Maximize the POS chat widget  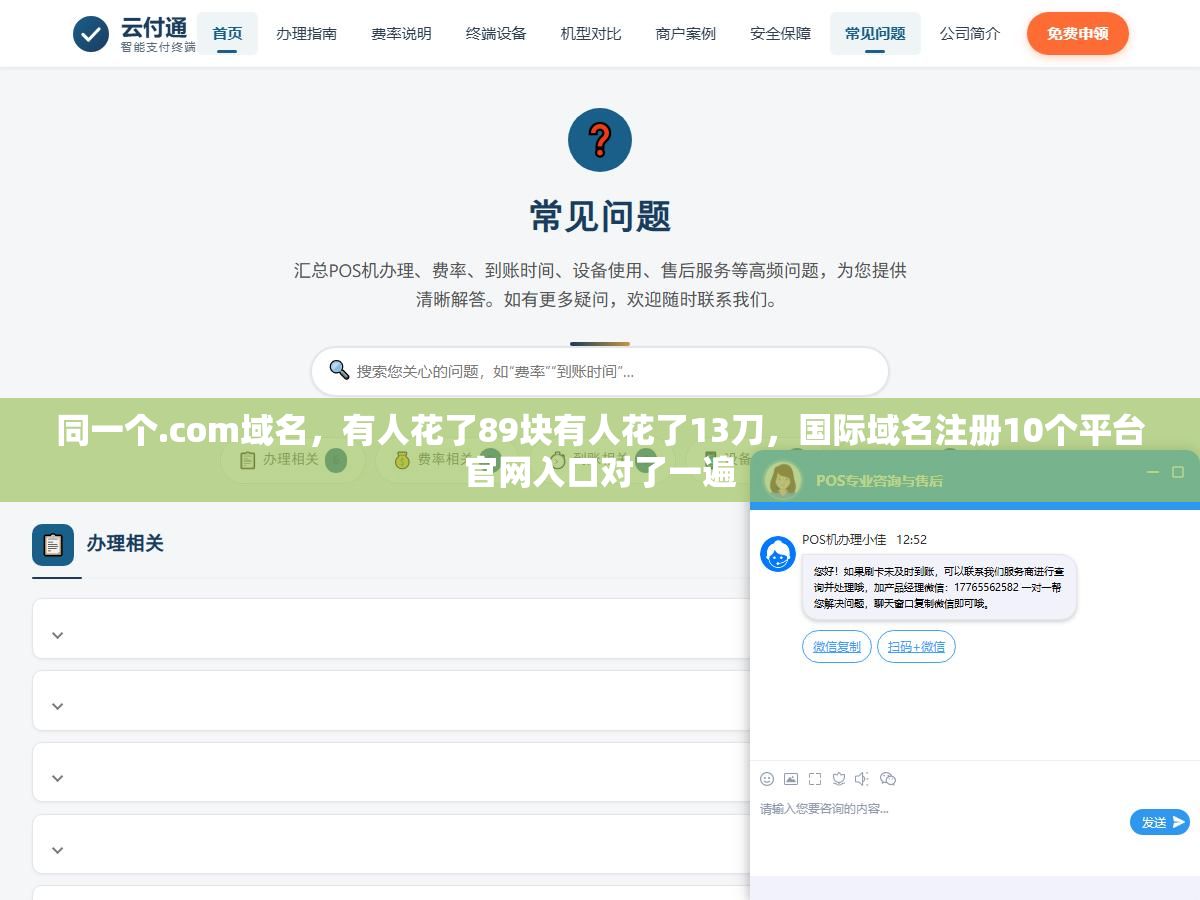[x=1178, y=472]
